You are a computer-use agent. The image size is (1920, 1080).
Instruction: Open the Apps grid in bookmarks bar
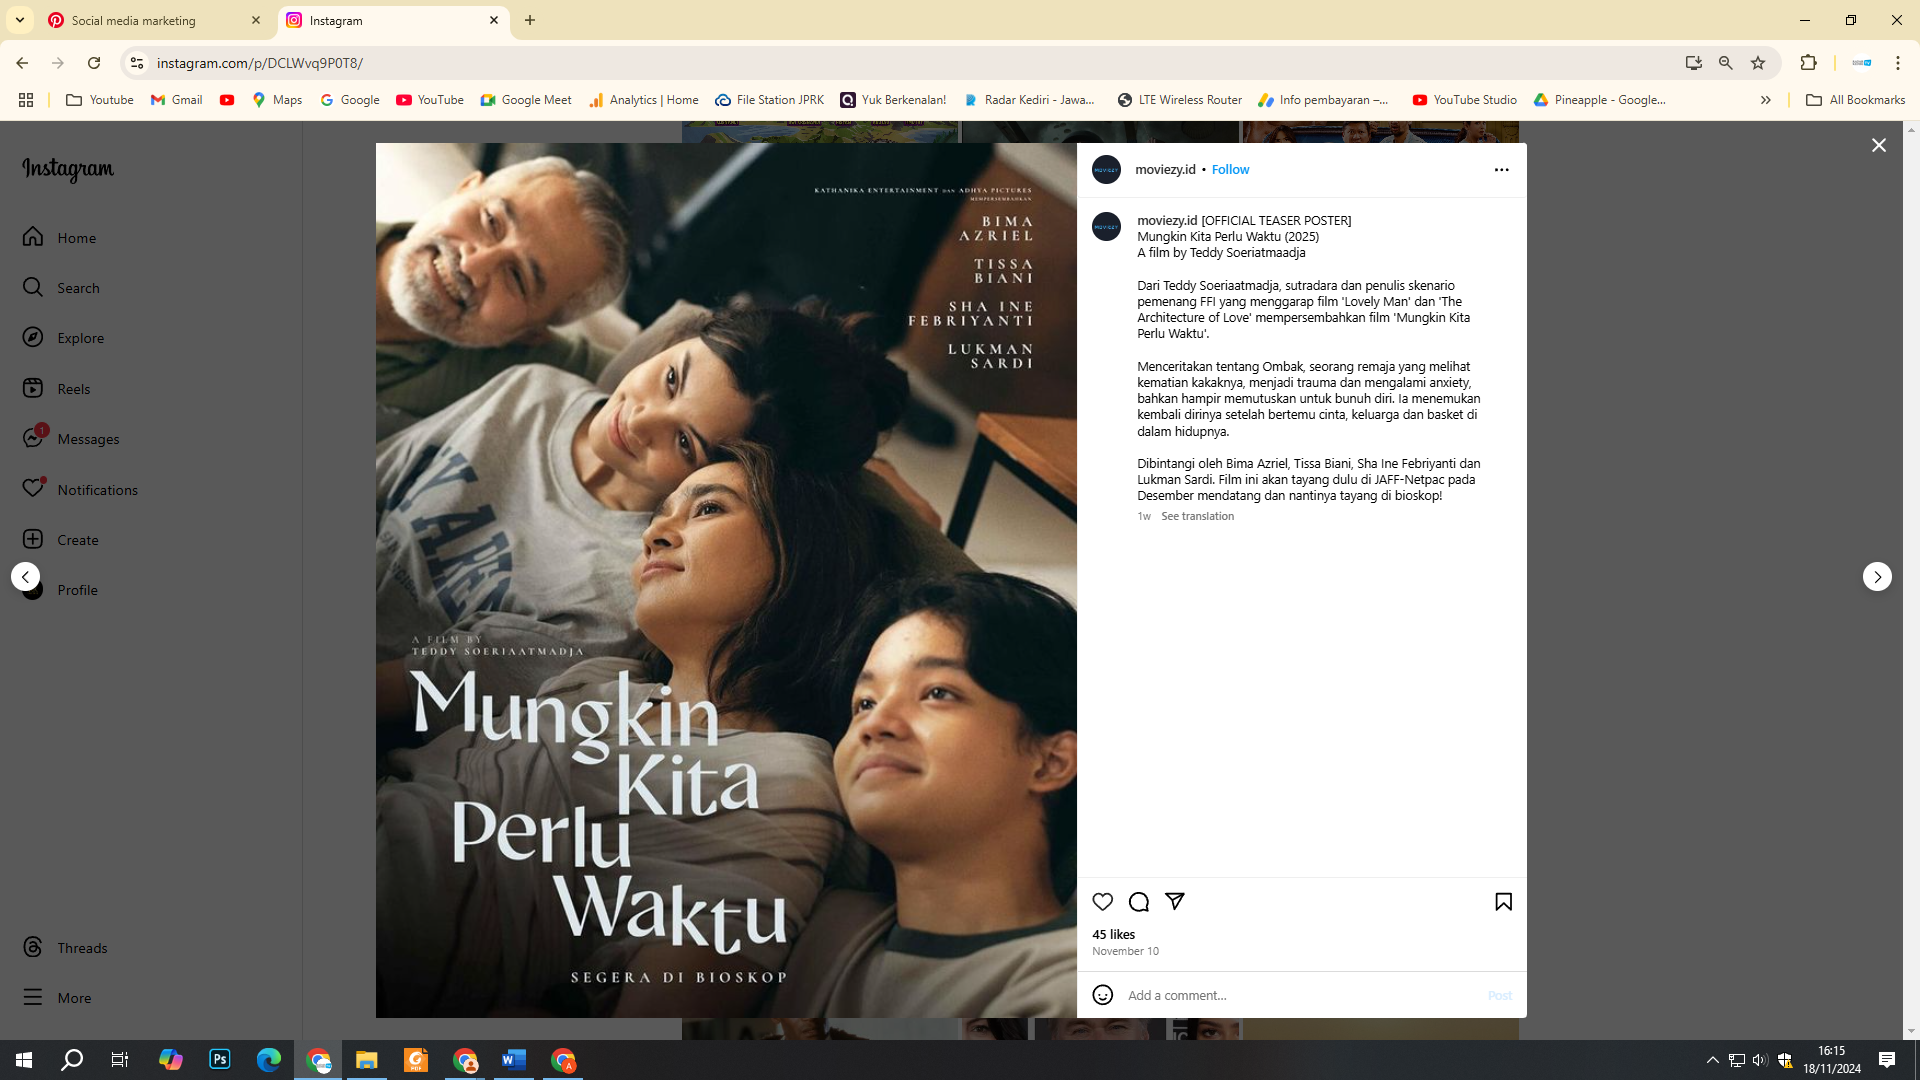[x=26, y=100]
